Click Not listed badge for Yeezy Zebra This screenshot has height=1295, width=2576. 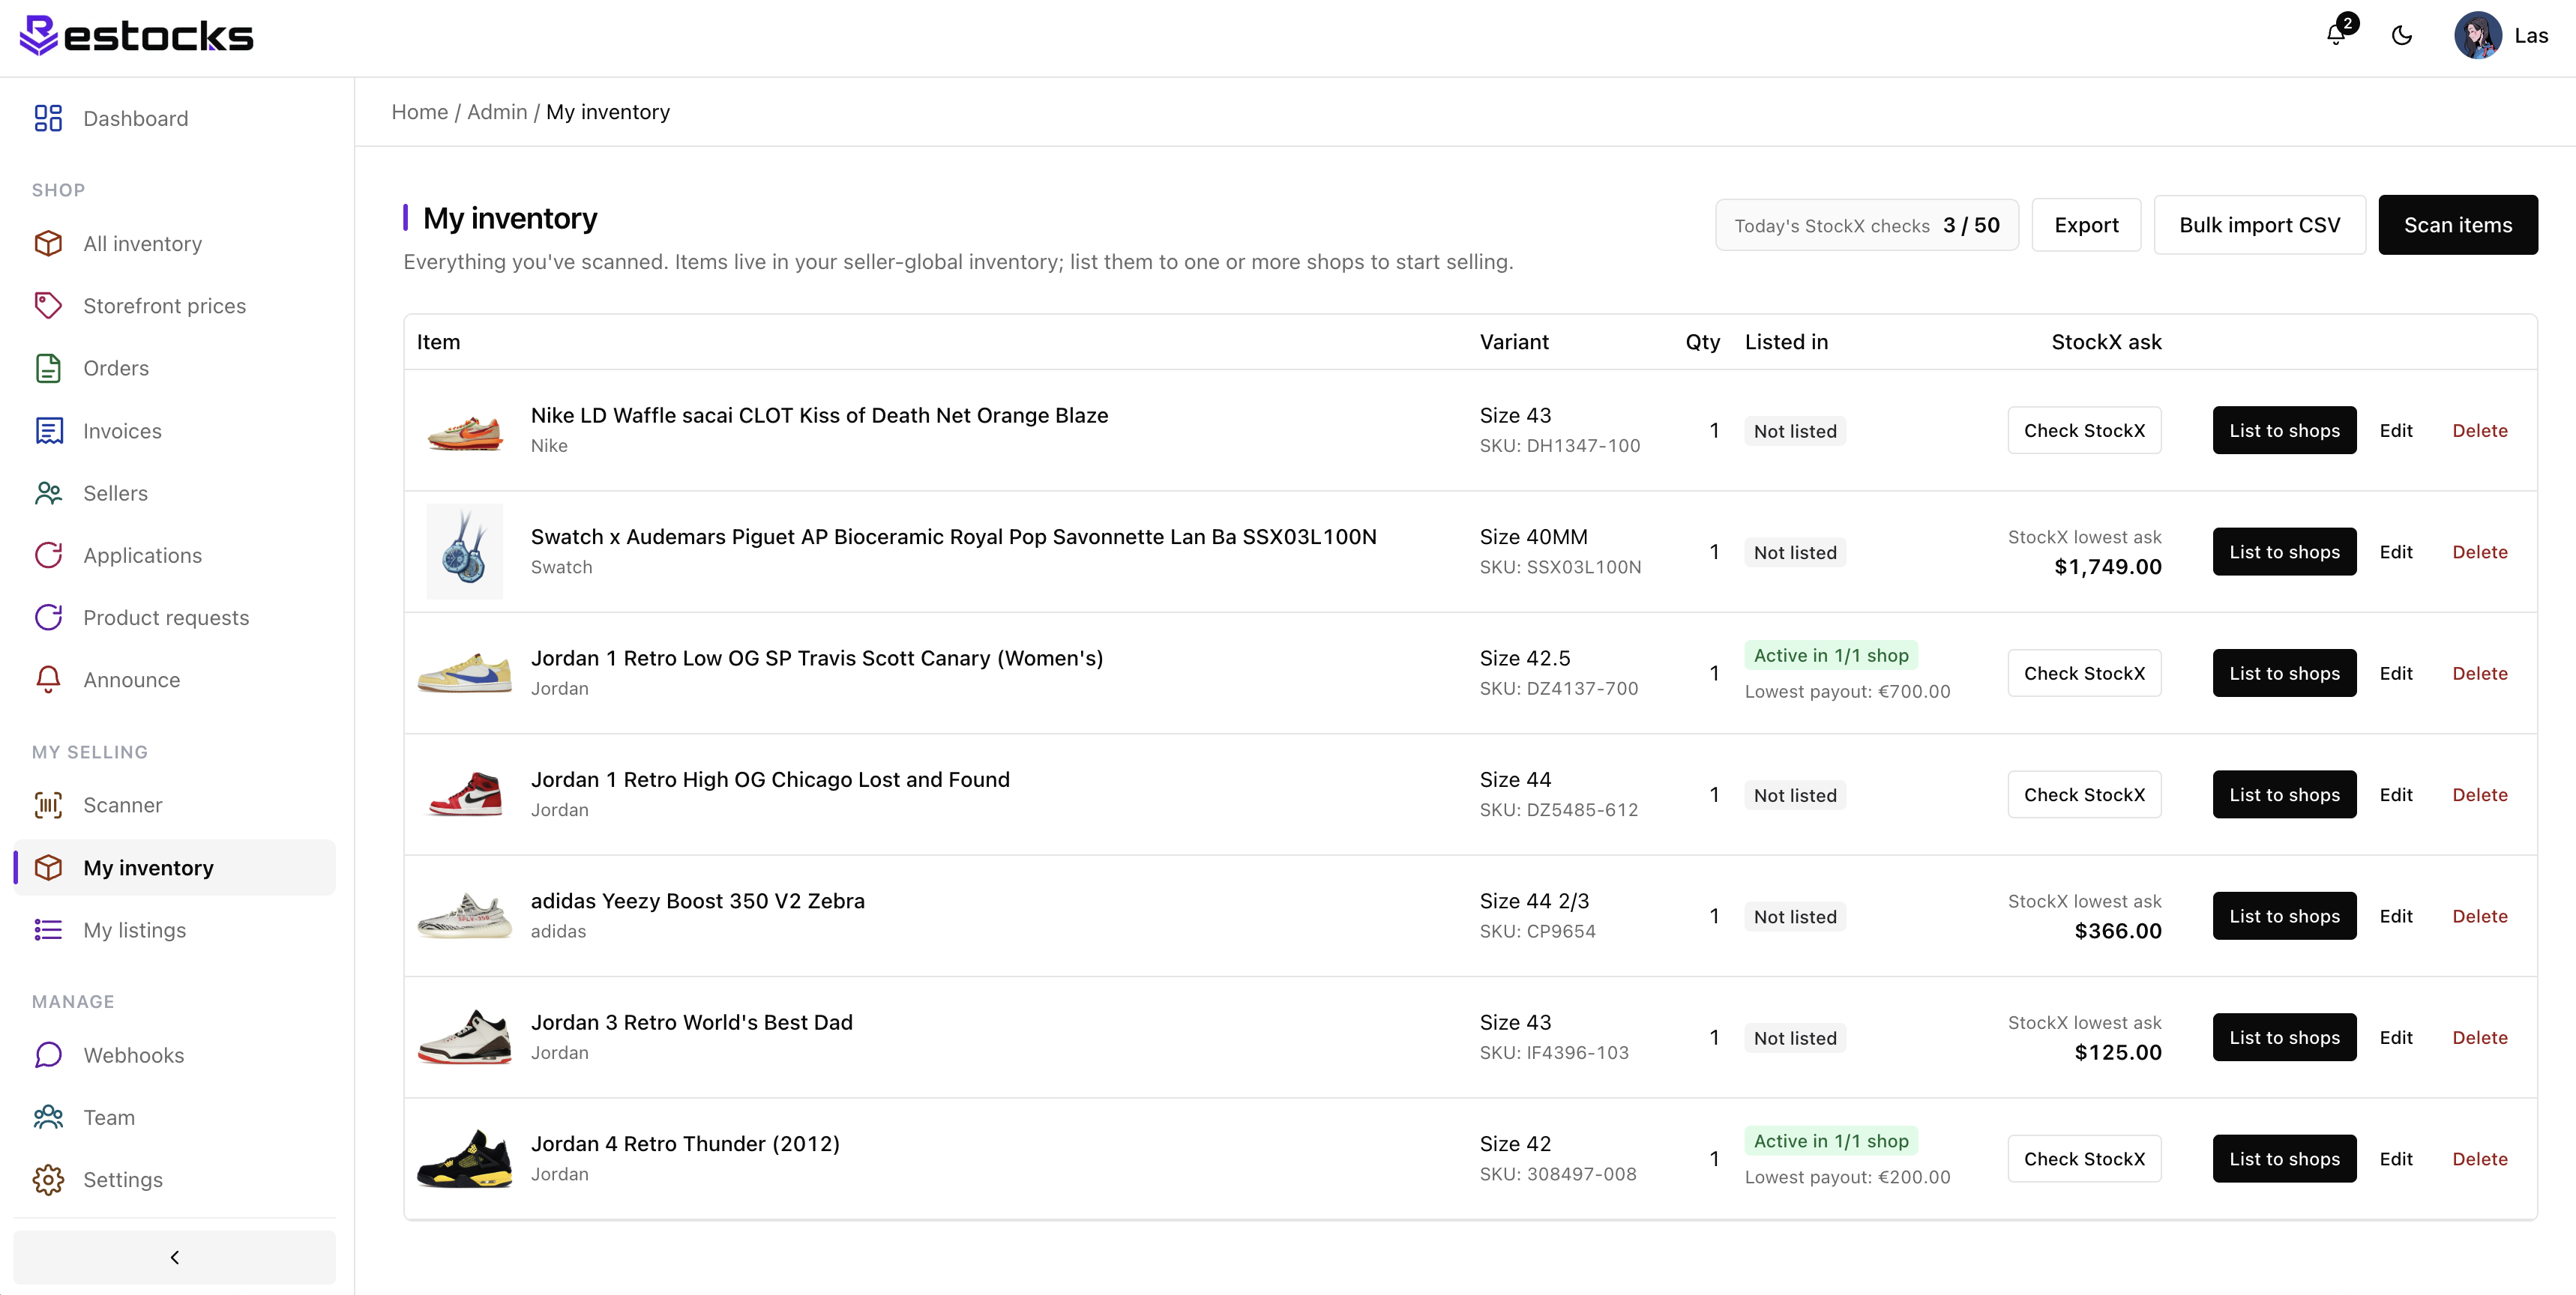click(x=1794, y=916)
